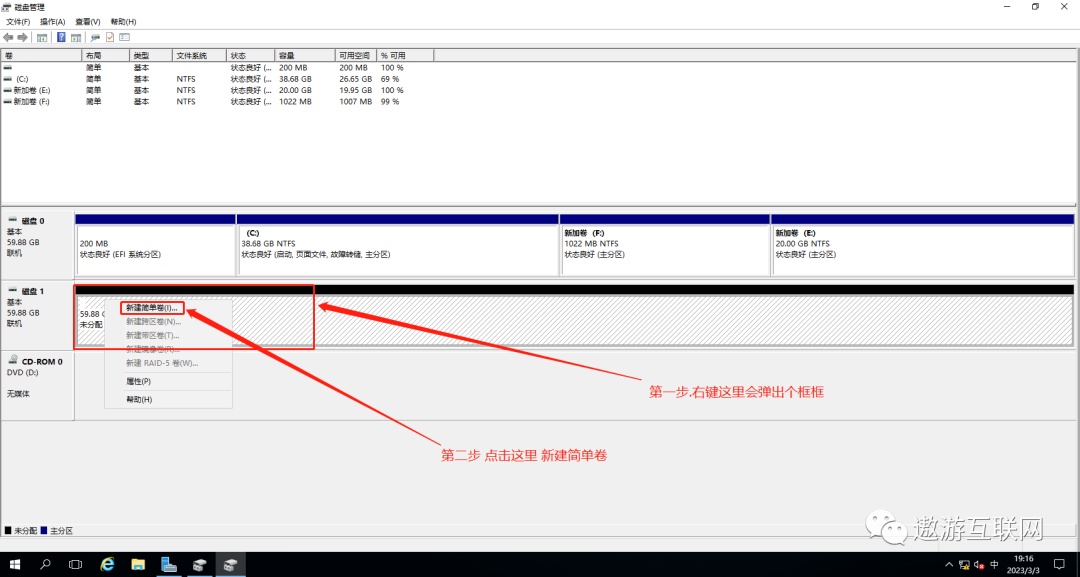
Task: Click the network tray icon
Action: click(964, 565)
